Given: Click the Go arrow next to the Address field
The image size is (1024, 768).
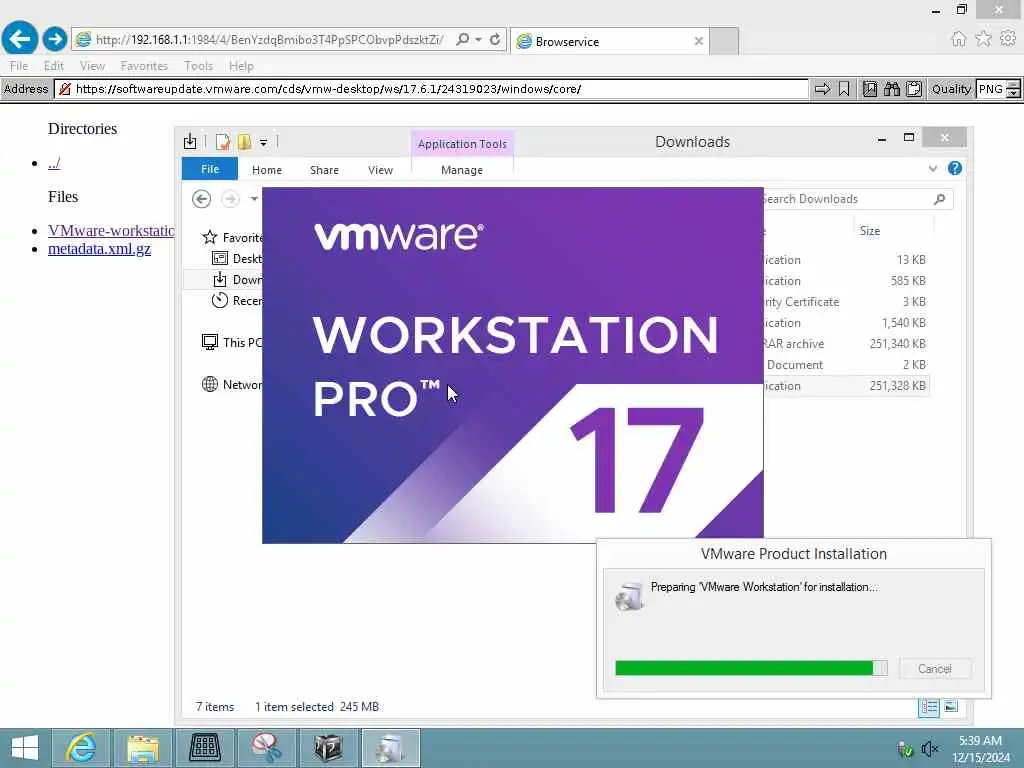Looking at the screenshot, I should [x=822, y=89].
